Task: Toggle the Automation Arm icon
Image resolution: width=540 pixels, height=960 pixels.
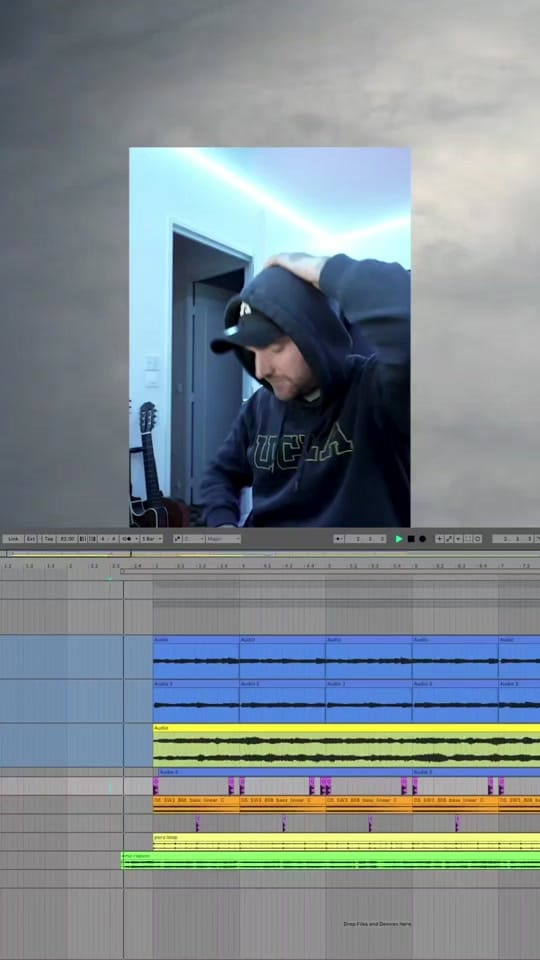Action: (x=449, y=539)
